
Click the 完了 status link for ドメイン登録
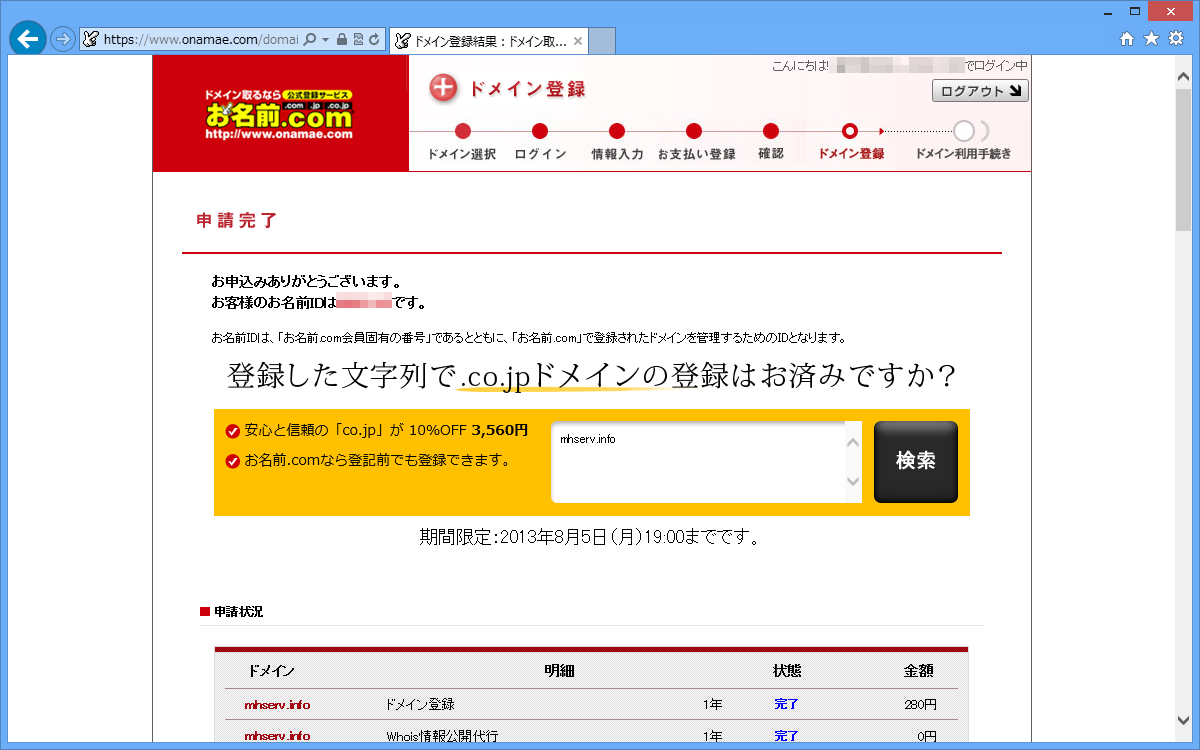[786, 704]
